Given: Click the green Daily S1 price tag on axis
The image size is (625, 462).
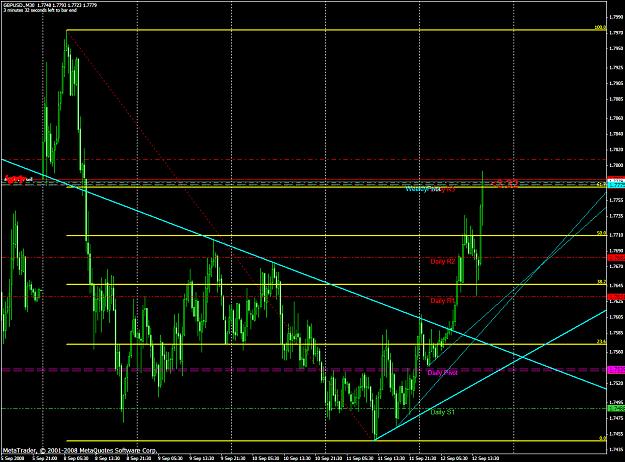Looking at the screenshot, I should pos(616,409).
